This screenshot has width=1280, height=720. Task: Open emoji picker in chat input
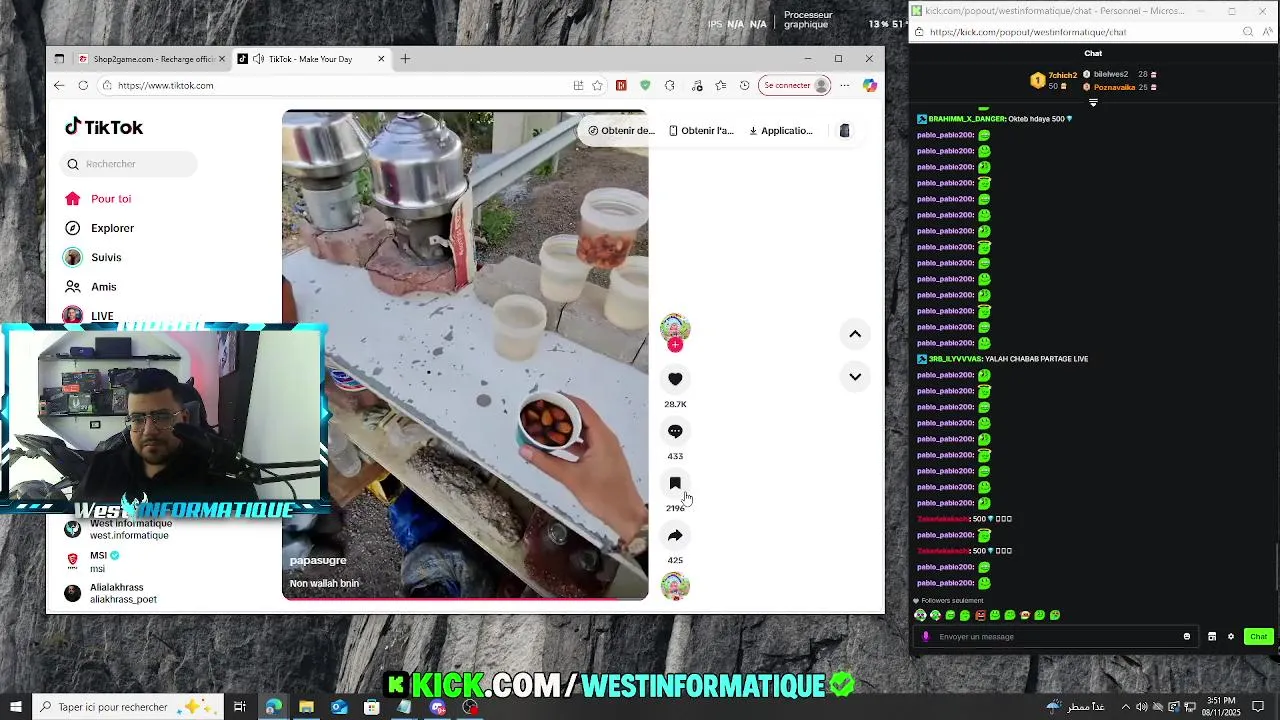point(1187,637)
